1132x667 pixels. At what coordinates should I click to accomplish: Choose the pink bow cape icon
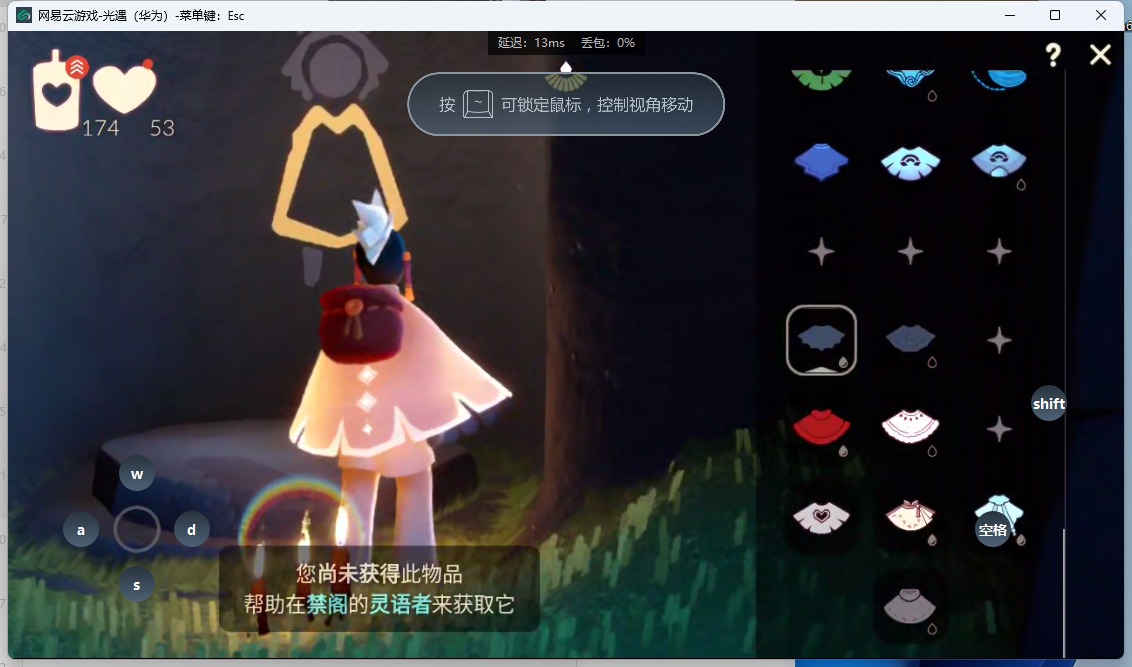(x=910, y=516)
